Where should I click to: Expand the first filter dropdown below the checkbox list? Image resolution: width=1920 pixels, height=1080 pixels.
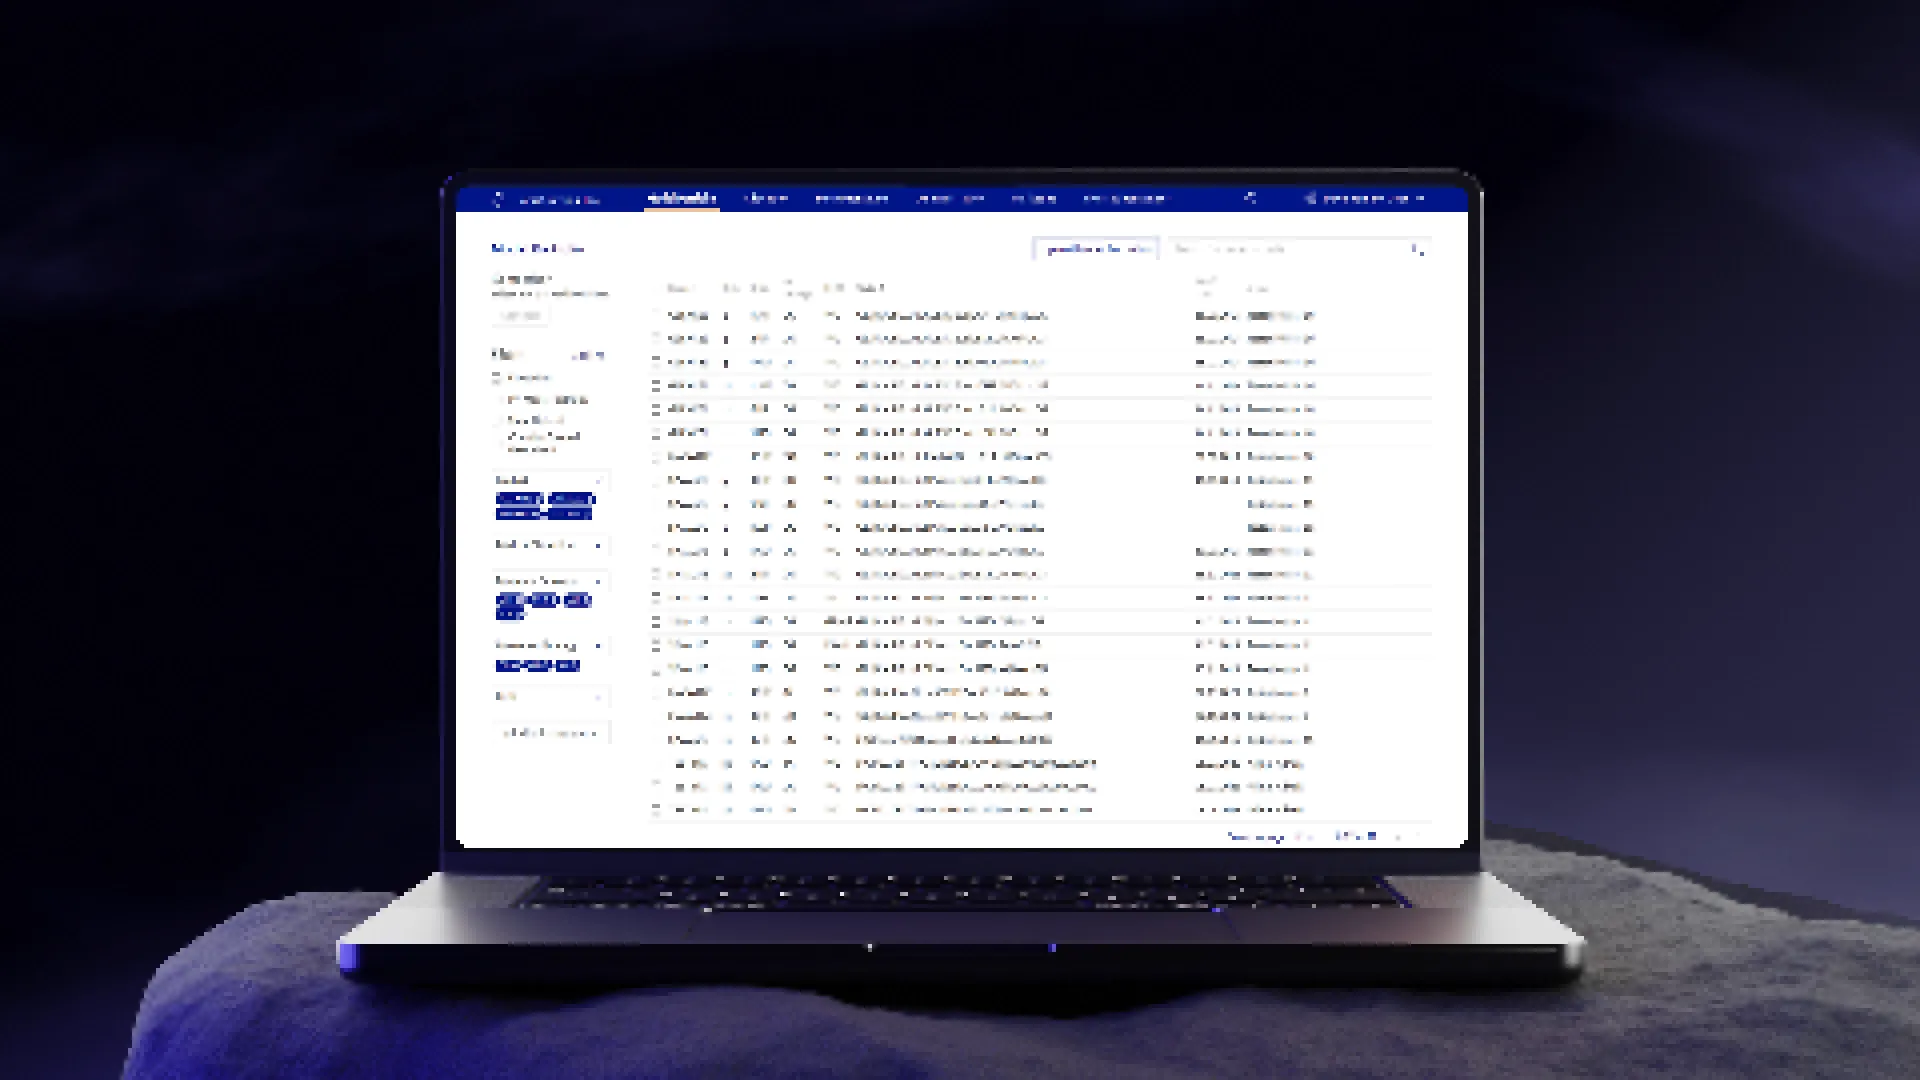[x=550, y=481]
